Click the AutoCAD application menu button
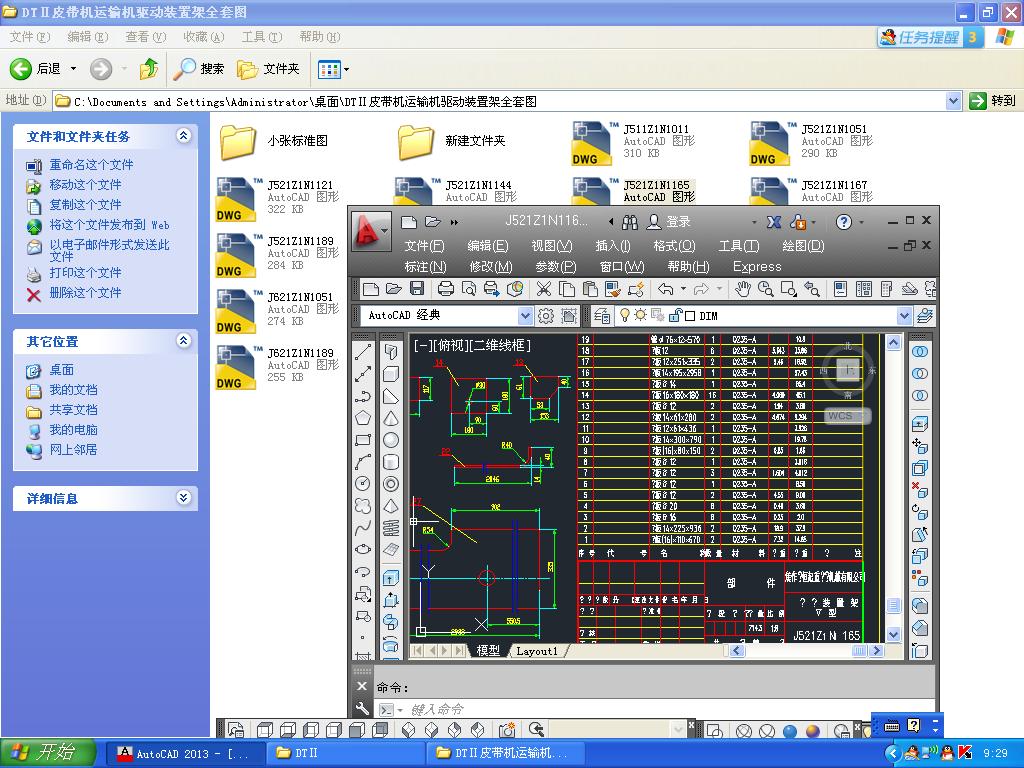 [372, 231]
